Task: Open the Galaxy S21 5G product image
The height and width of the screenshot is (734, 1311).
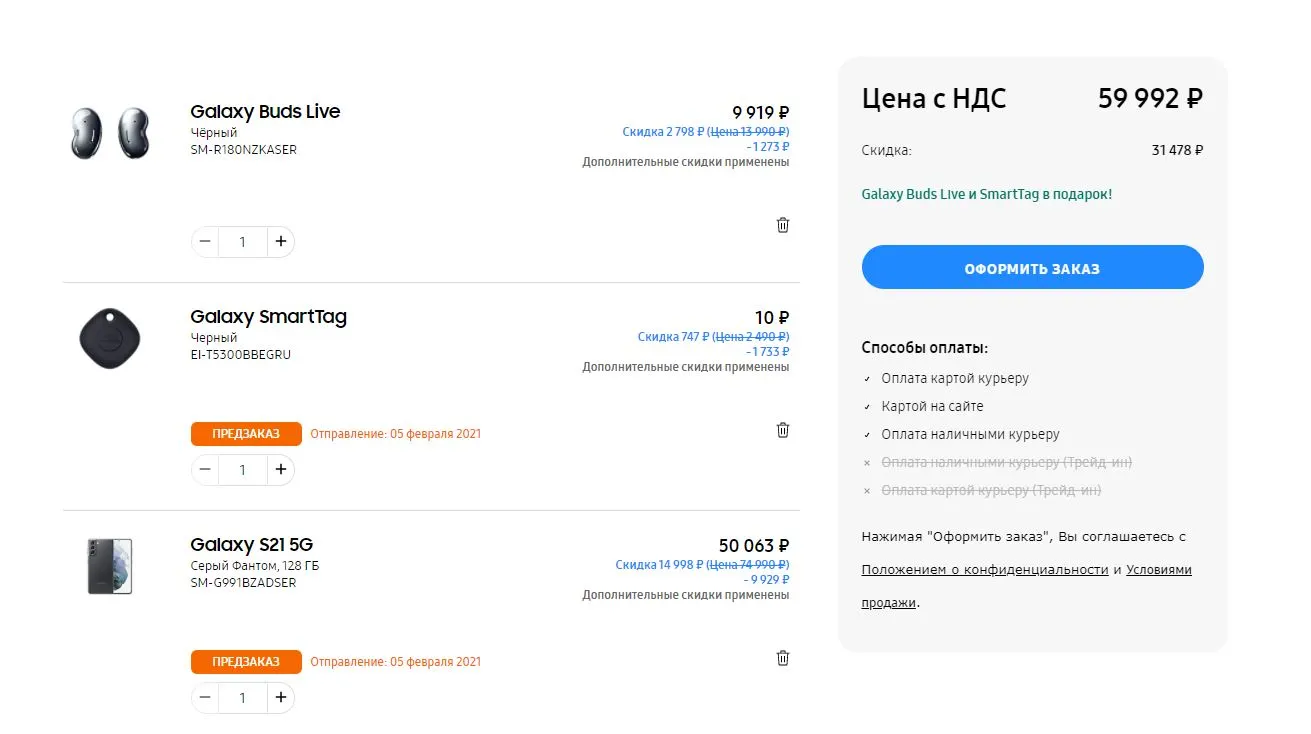Action: 110,566
